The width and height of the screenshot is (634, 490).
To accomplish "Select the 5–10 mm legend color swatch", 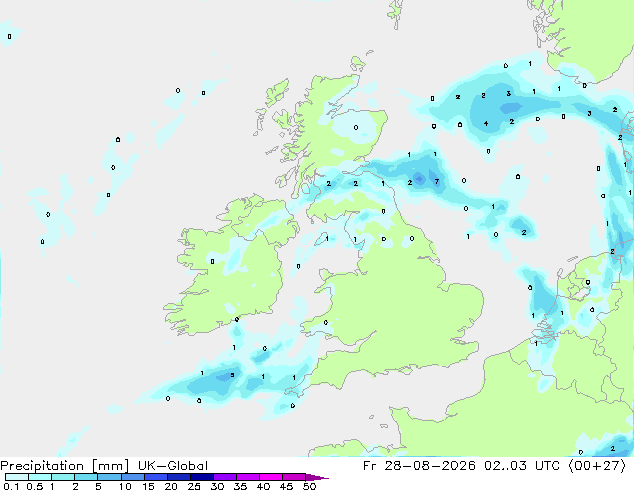I will pos(109,477).
